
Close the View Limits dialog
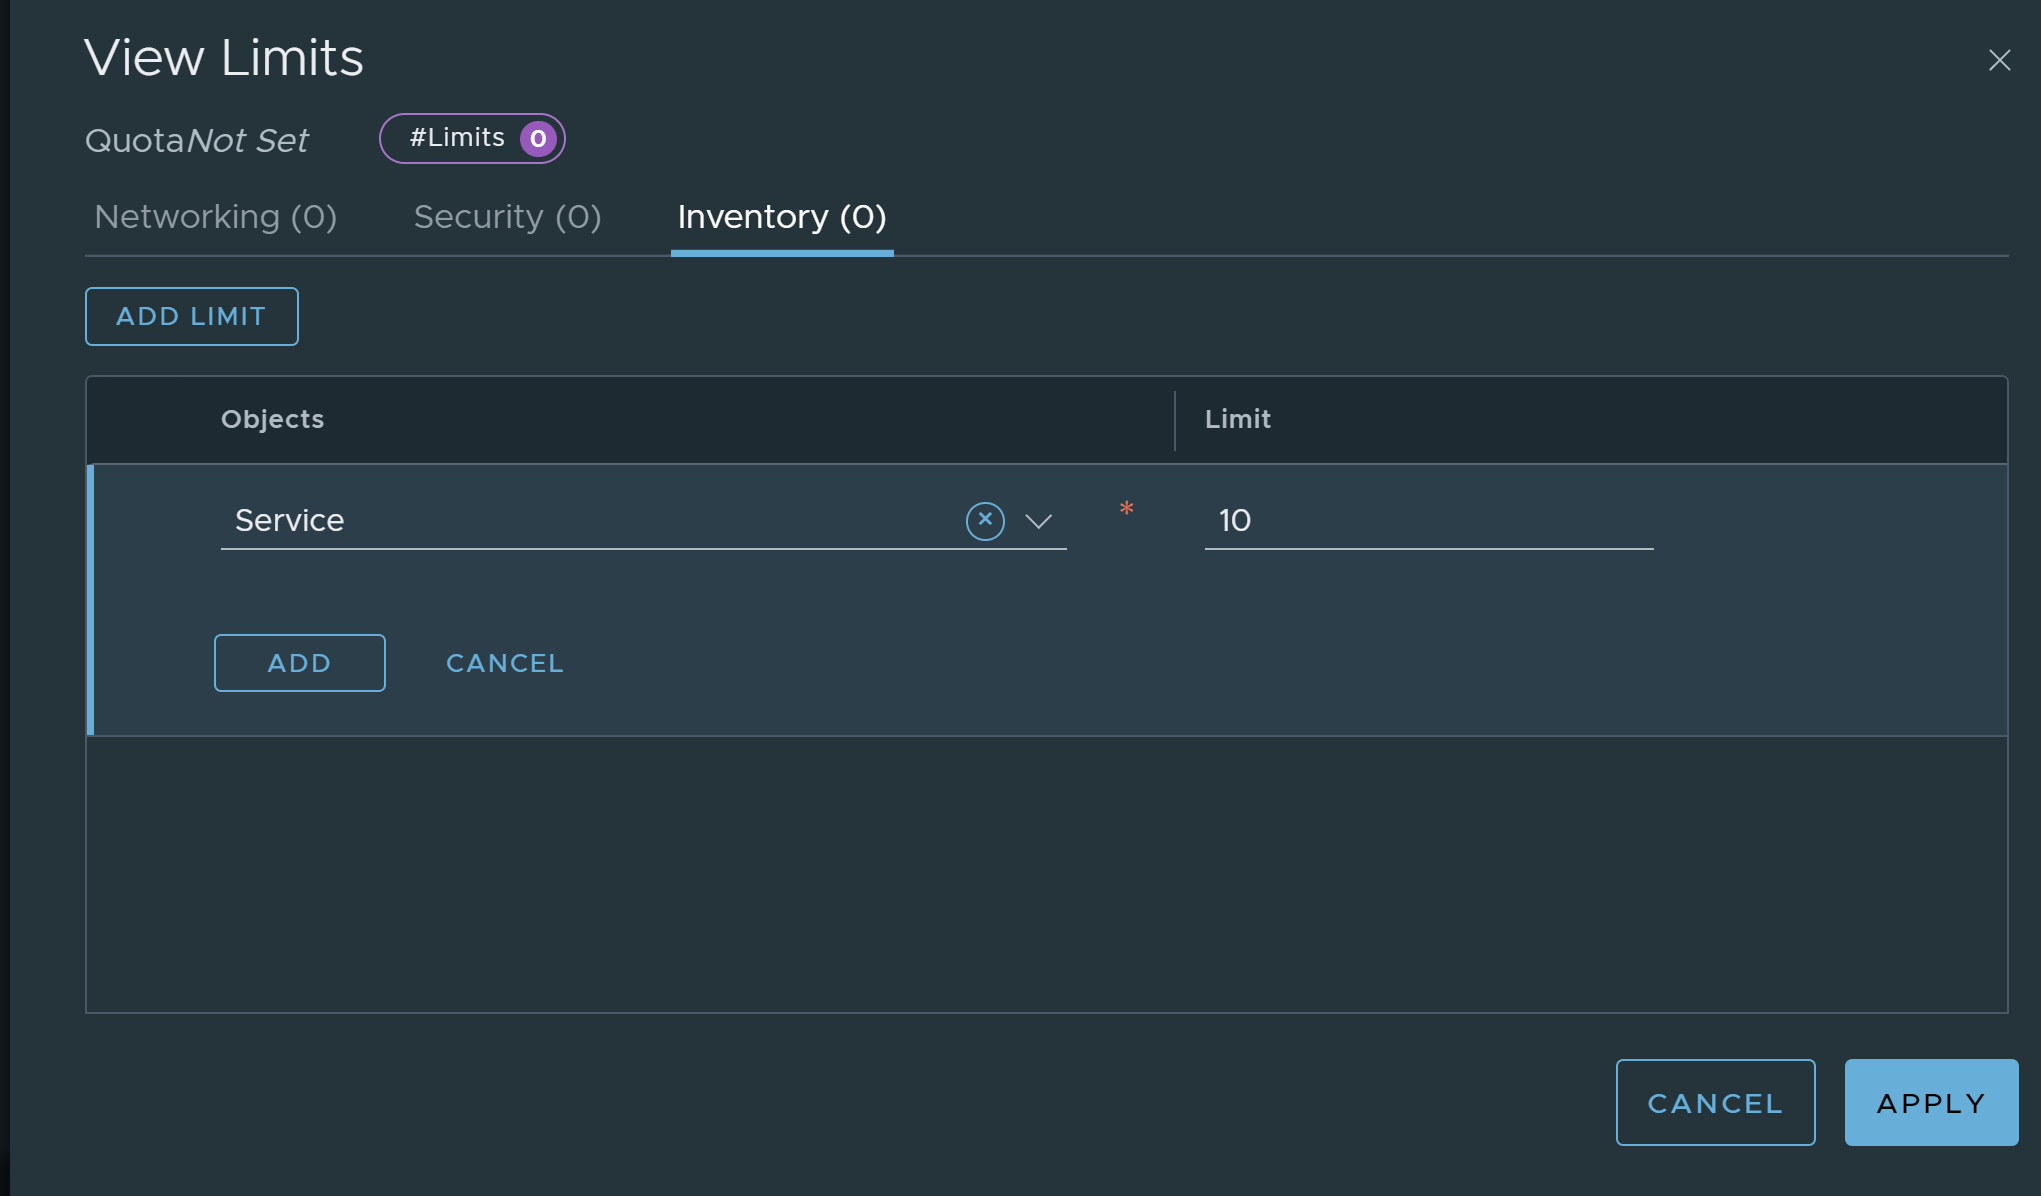pyautogui.click(x=1999, y=60)
